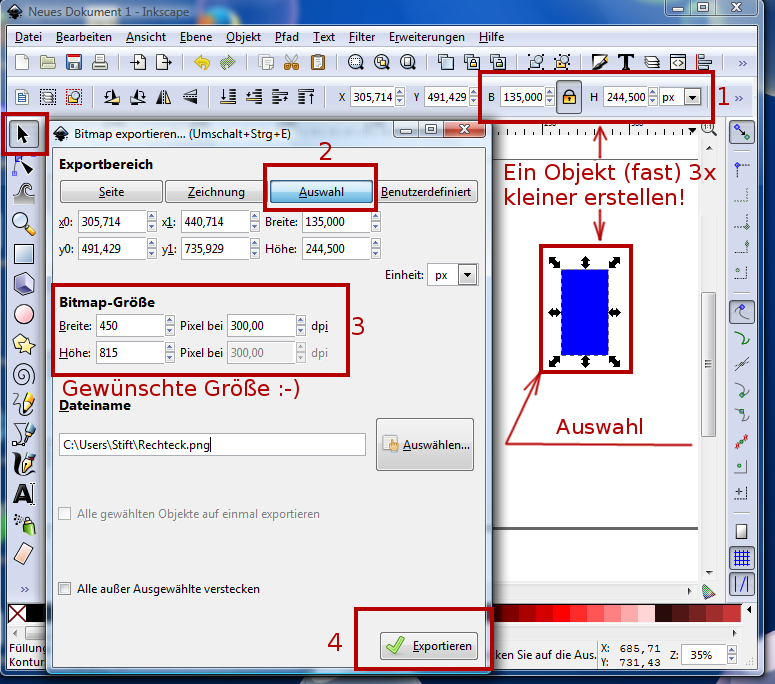The image size is (775, 684).
Task: Open the Datei menu
Action: 28,37
